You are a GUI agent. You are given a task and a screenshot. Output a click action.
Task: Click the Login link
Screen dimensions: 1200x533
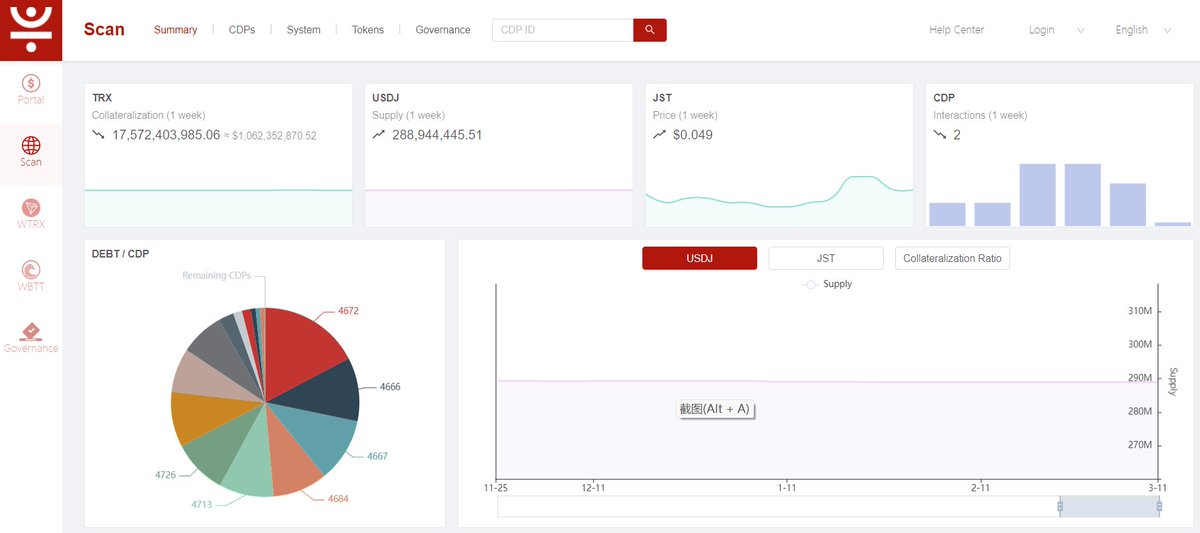click(x=1042, y=30)
